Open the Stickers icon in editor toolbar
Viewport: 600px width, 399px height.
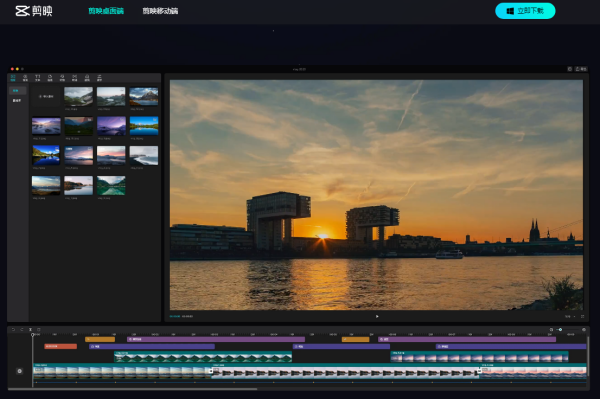50,78
